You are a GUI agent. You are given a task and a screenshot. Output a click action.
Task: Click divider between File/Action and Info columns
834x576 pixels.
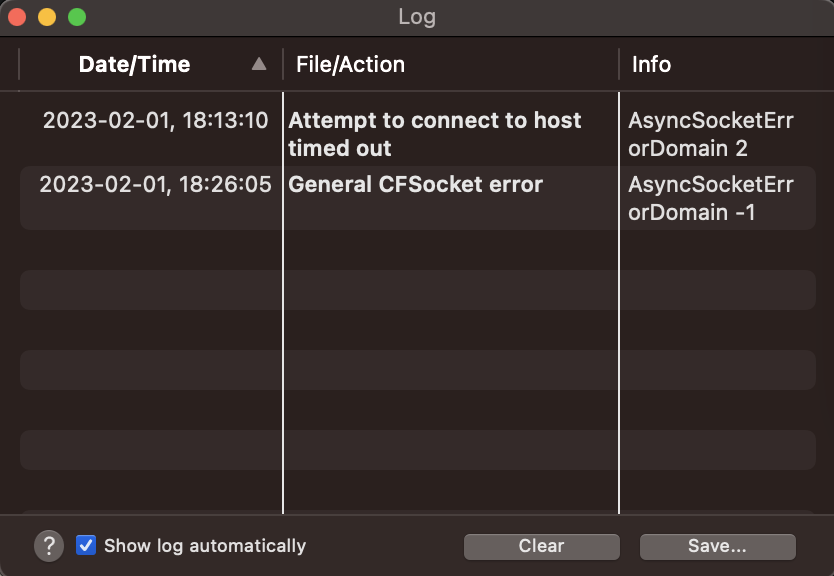[619, 64]
